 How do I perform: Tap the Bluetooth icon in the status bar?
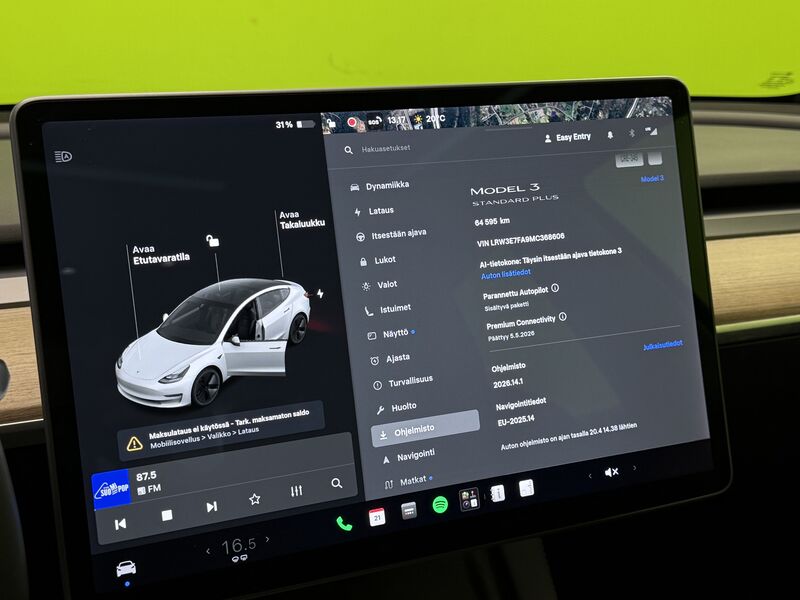click(632, 132)
